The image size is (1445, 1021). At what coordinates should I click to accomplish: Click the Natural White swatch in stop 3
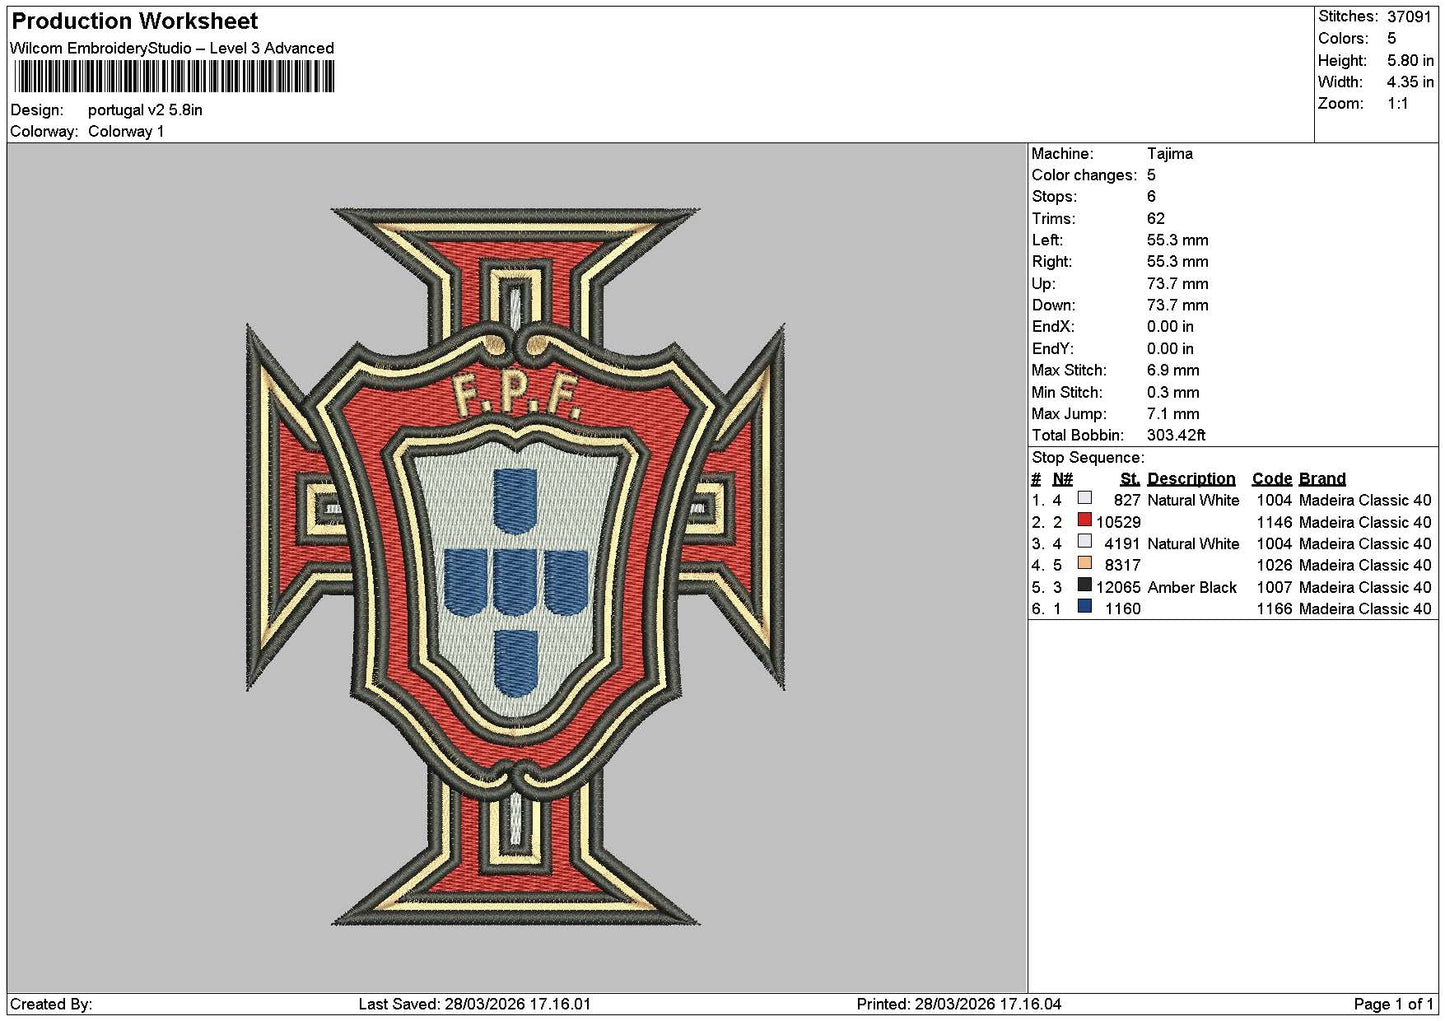(1085, 541)
